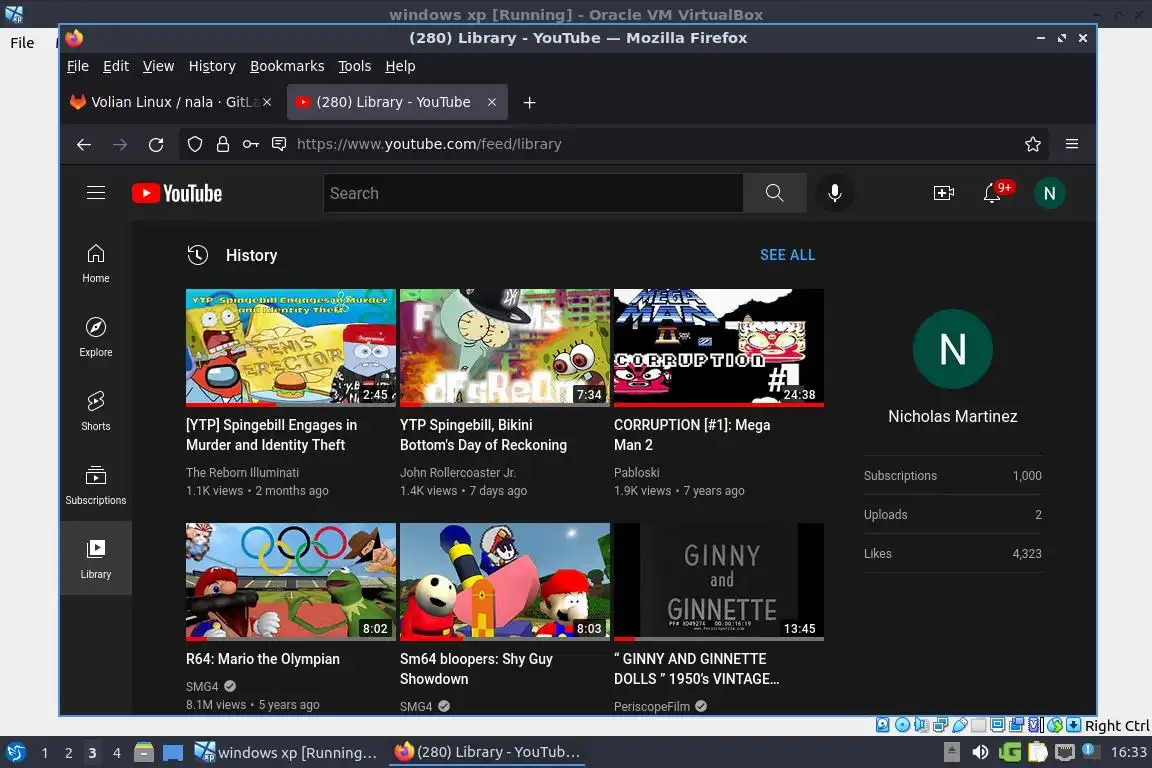Open the account avatar menu in header
The height and width of the screenshot is (768, 1152).
pos(1049,193)
